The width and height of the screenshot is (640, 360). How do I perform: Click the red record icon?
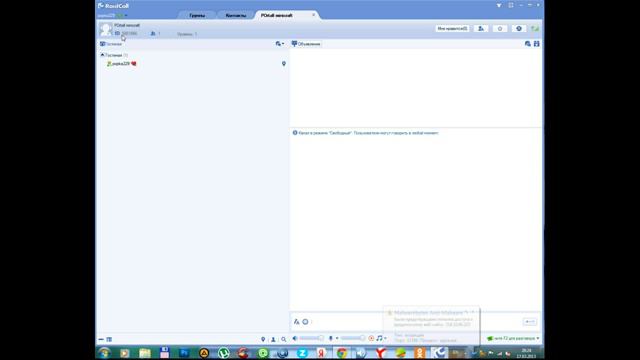(x=371, y=338)
